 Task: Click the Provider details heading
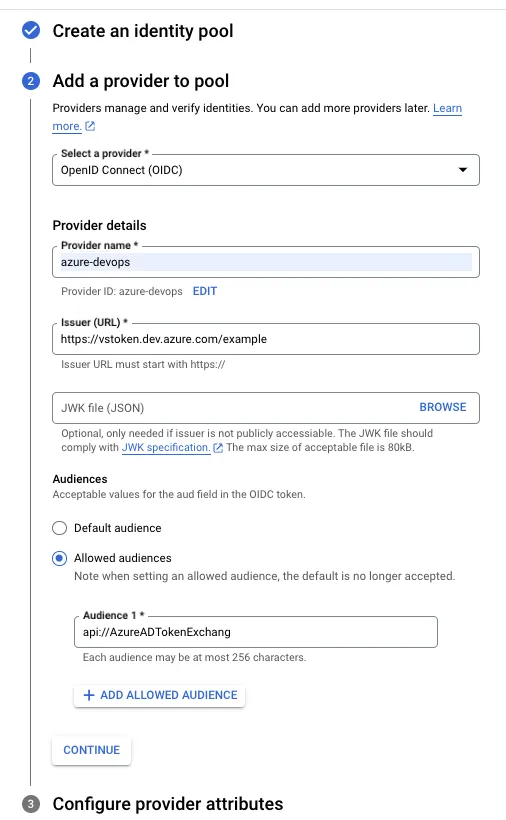99,225
